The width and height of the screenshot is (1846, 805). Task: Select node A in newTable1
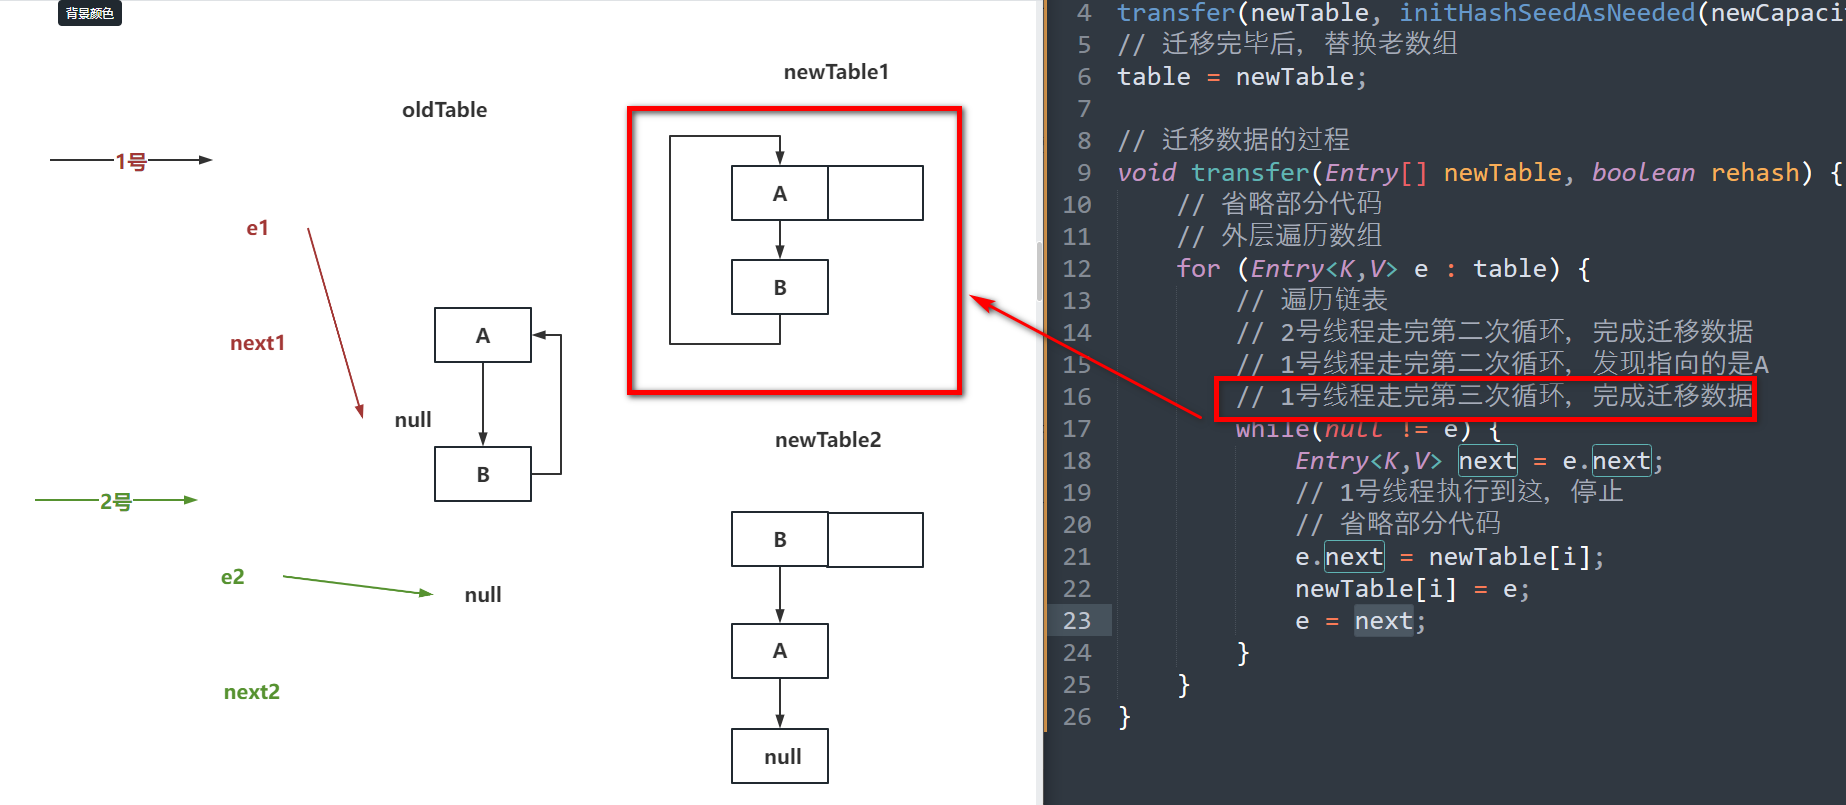click(780, 193)
